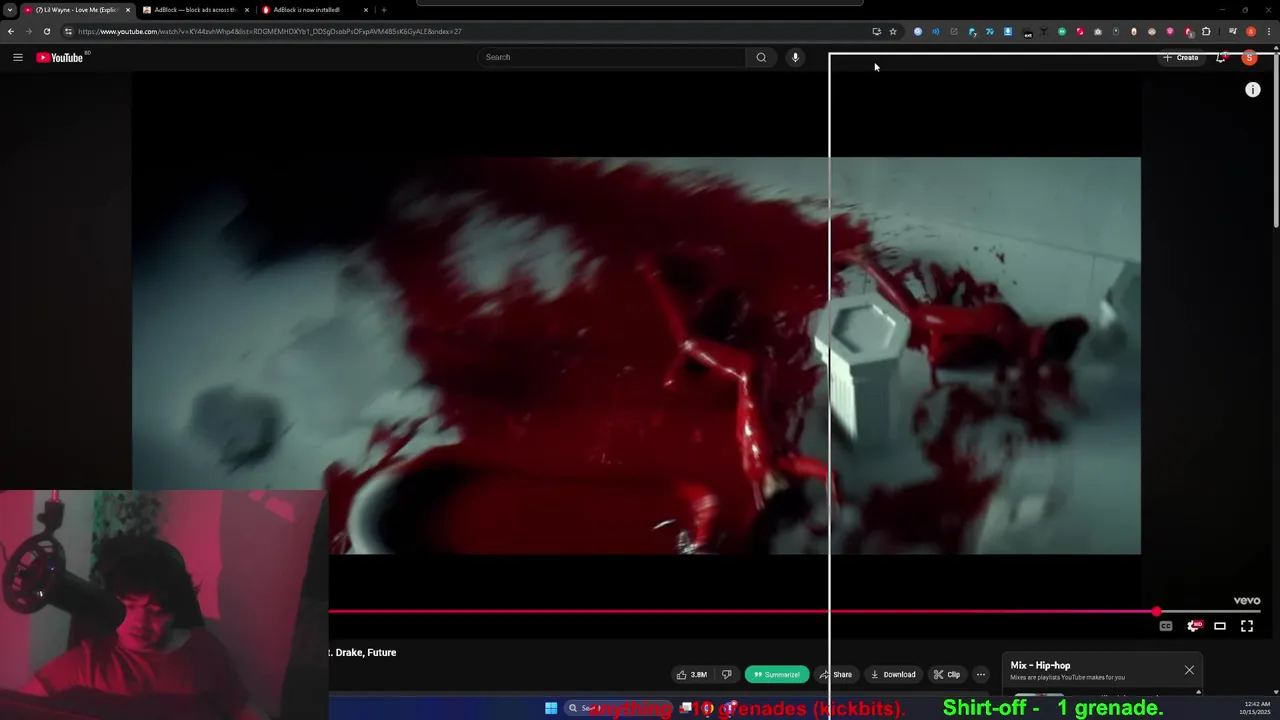Open YouTube notifications bell
This screenshot has width=1280, height=720.
click(x=1221, y=57)
